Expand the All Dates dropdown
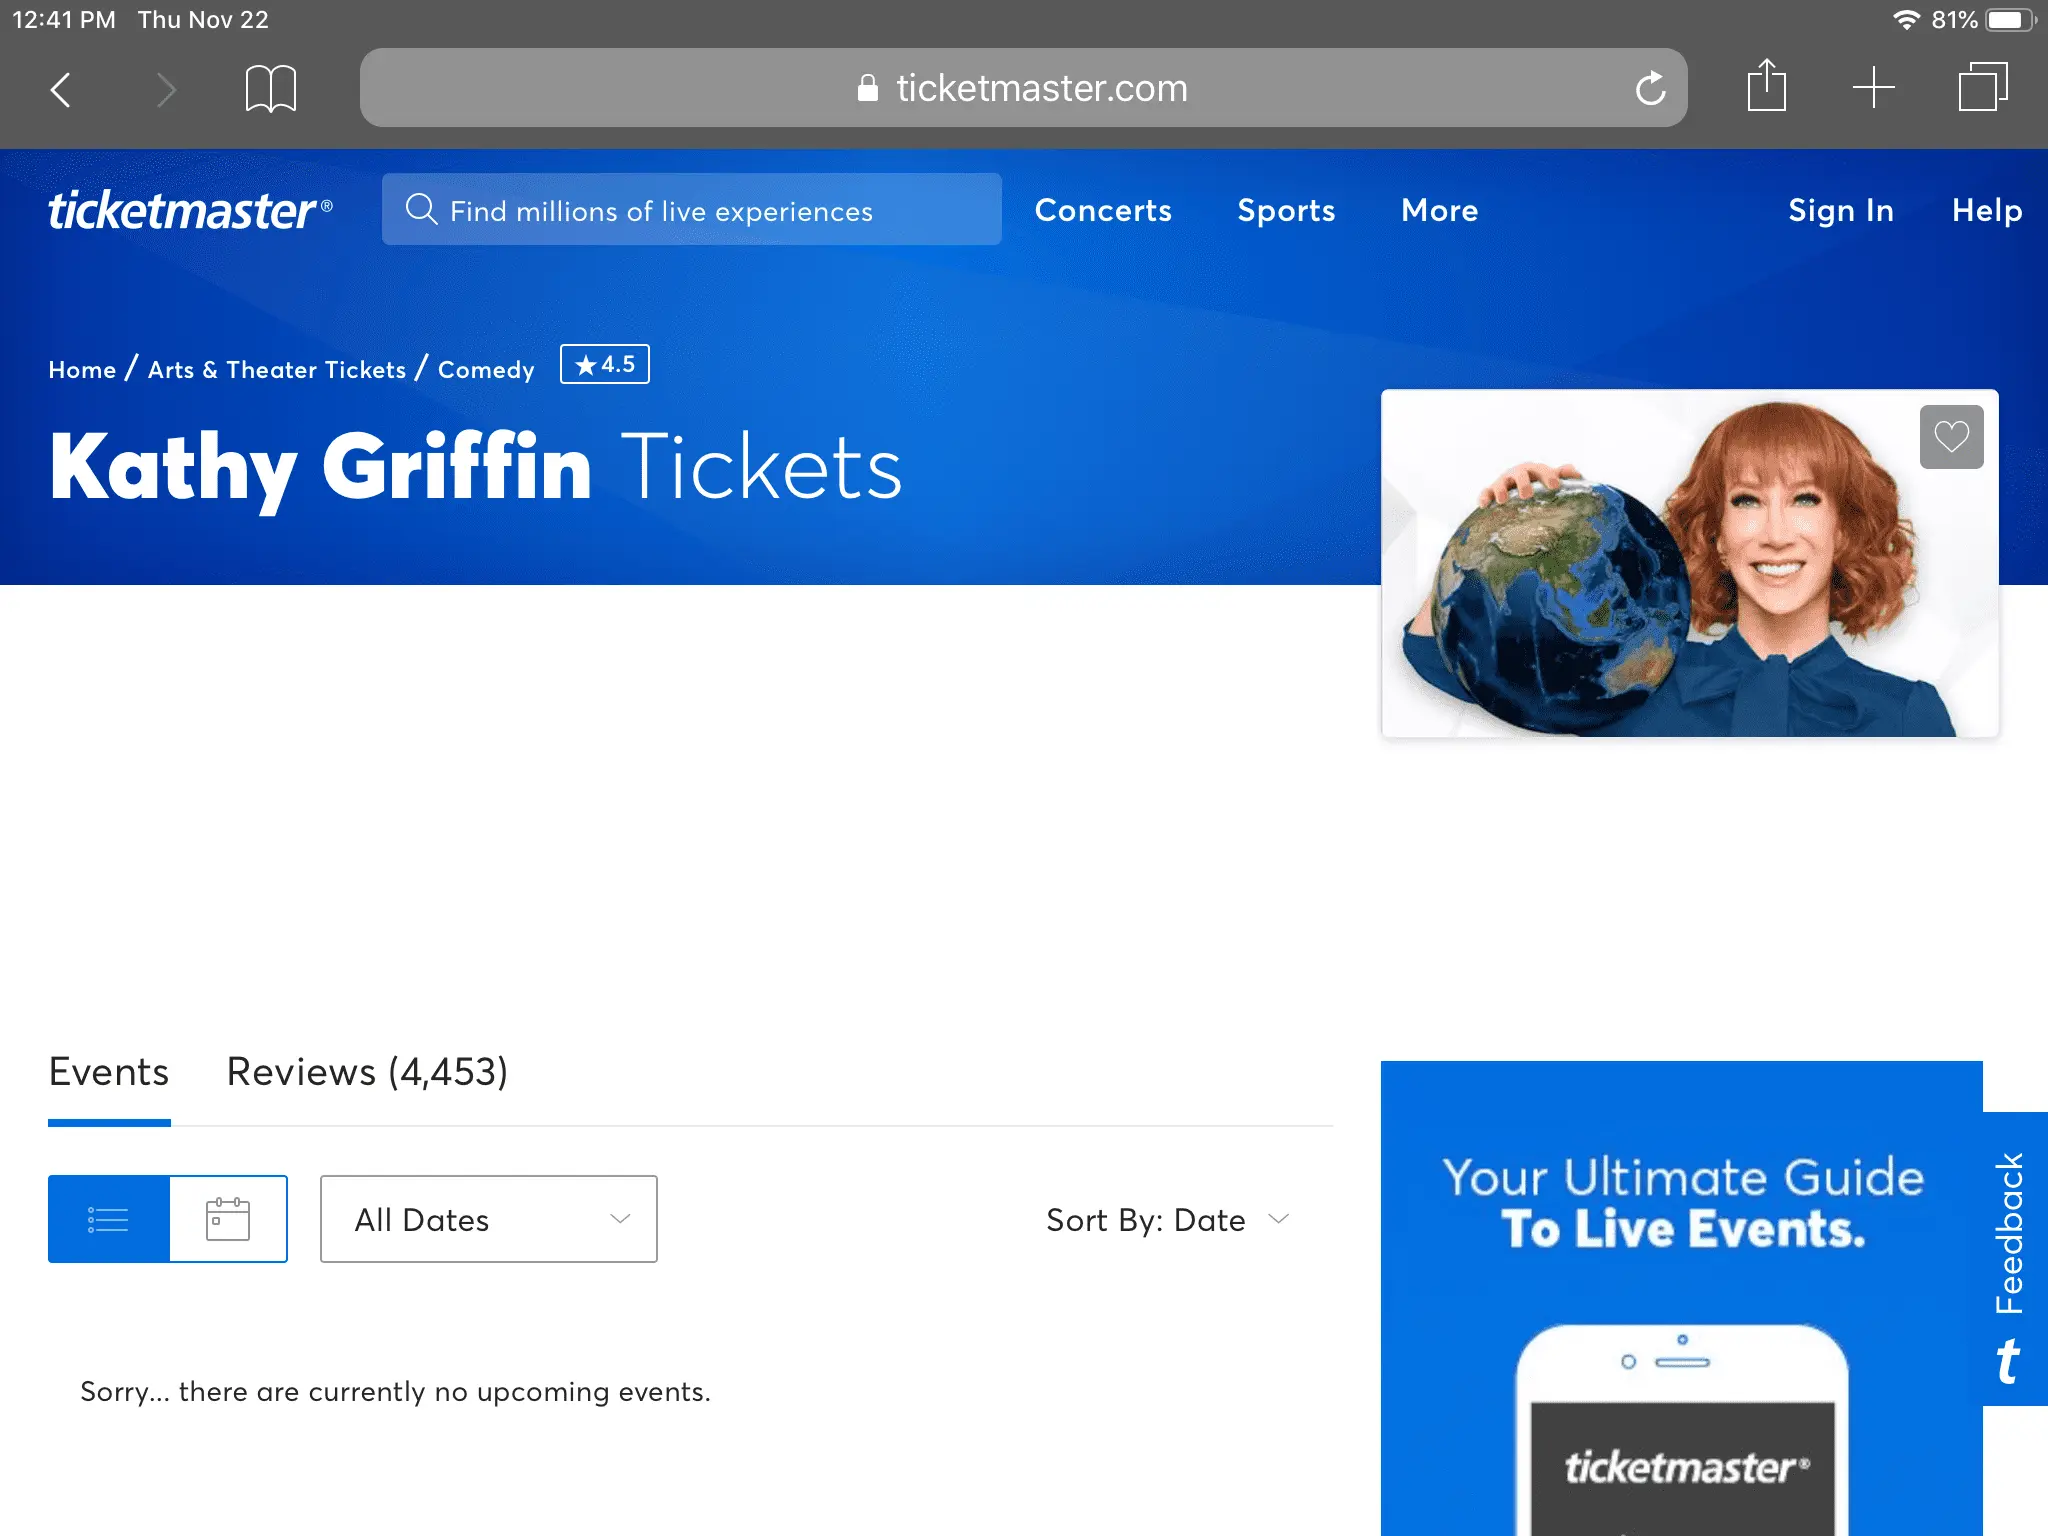 tap(488, 1219)
